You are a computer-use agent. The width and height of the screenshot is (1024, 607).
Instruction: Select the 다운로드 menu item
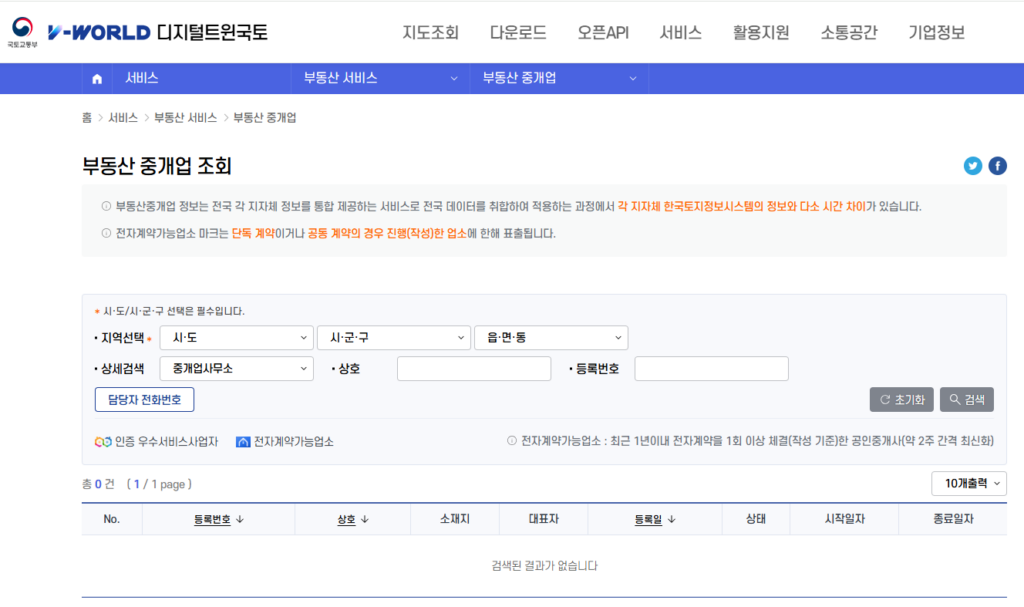517,32
